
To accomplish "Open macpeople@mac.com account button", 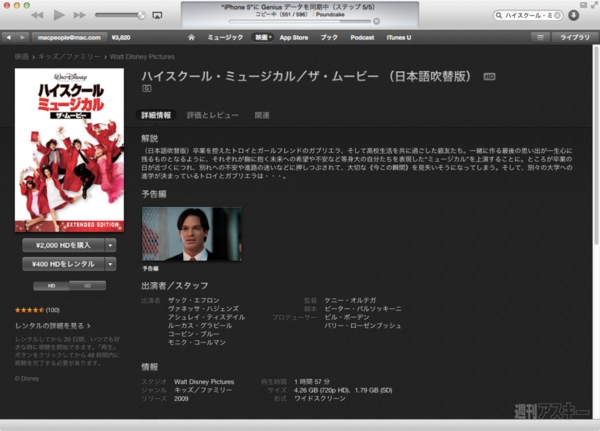I will 69,38.
